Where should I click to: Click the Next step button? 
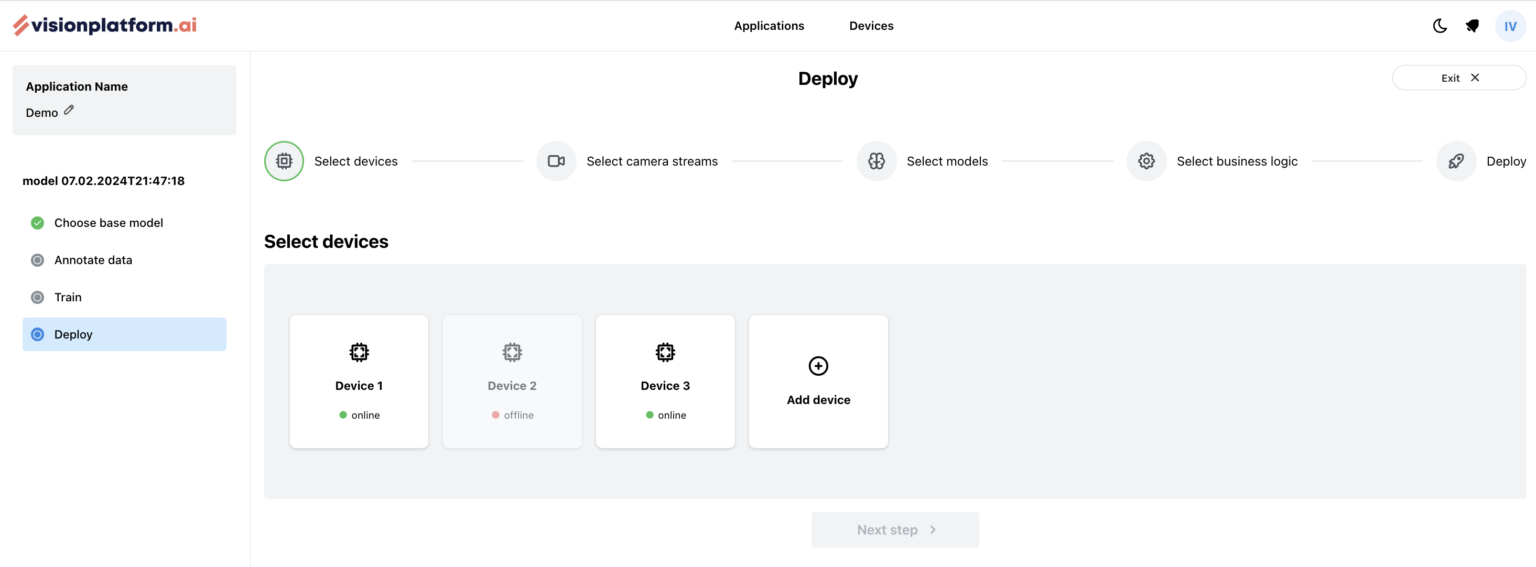pos(895,530)
